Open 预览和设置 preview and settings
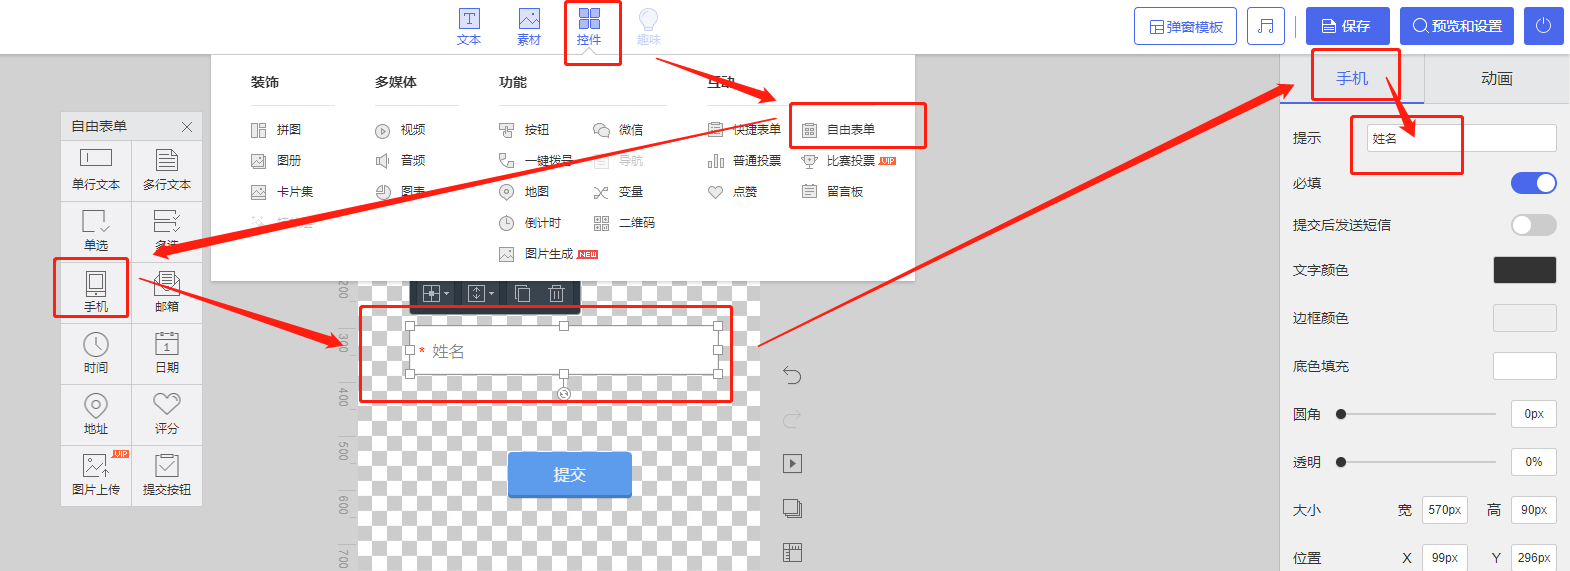Screen dimensions: 1570x571 click(1457, 26)
